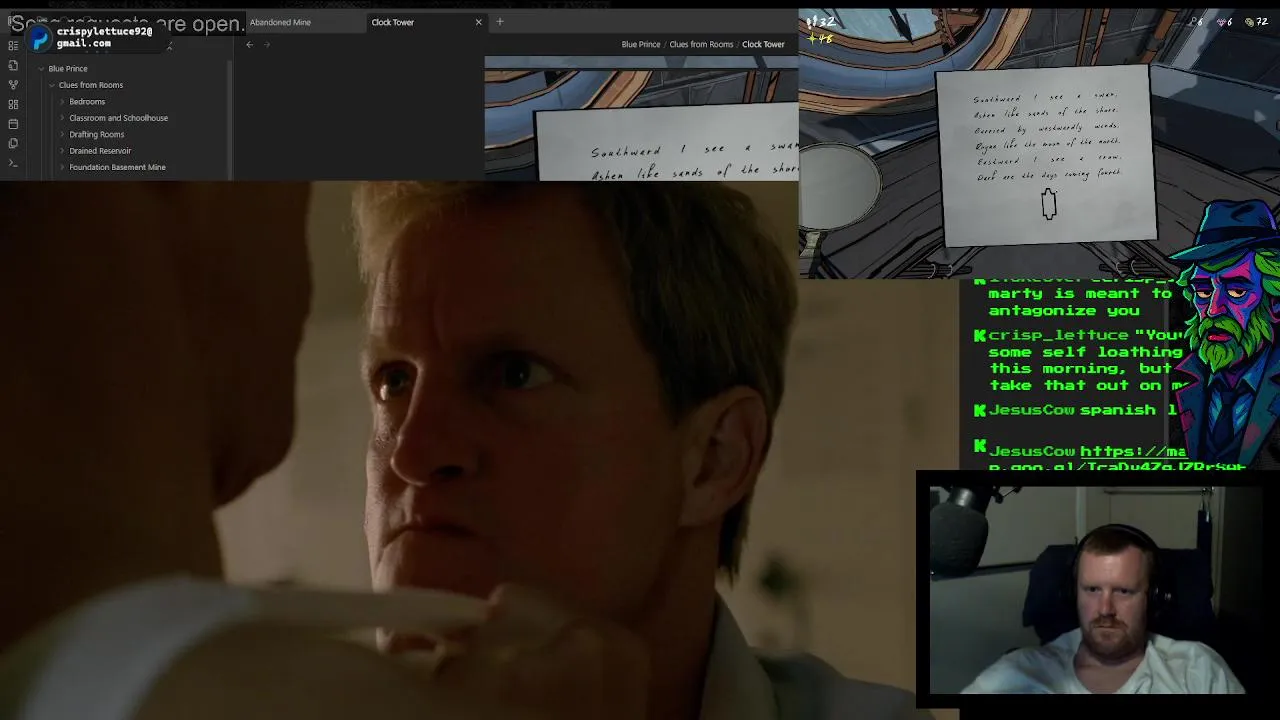Screen dimensions: 1280x720
Task: Click the white poem note in game
Action: point(1048,155)
